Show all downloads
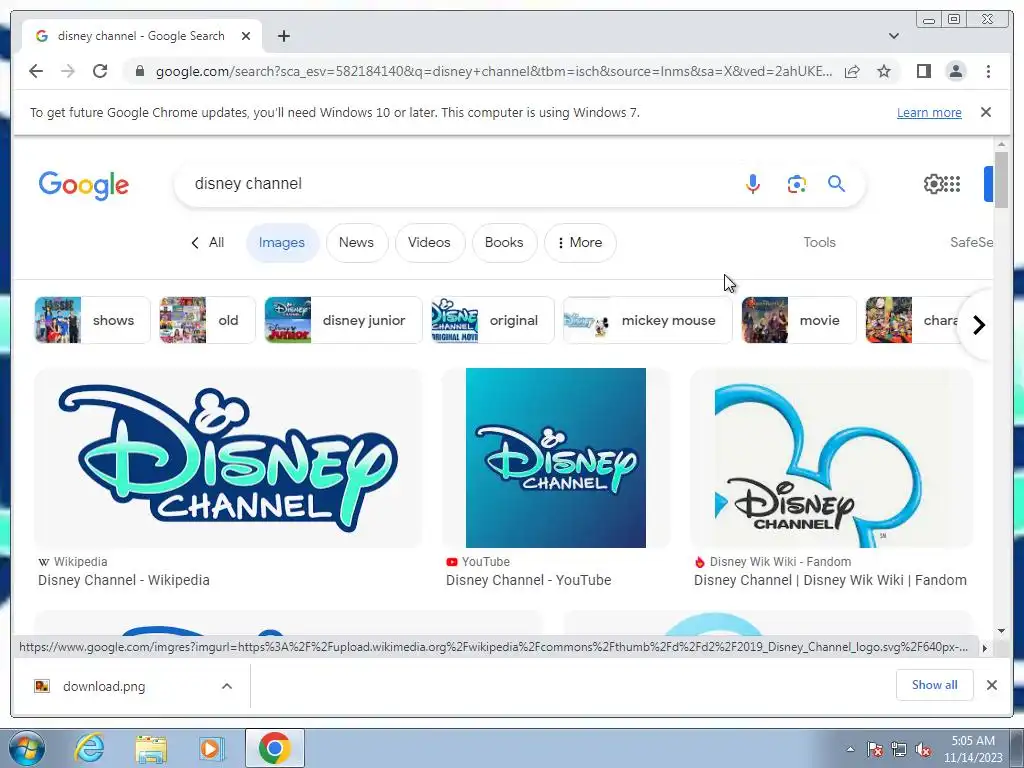1024x768 pixels. (935, 685)
